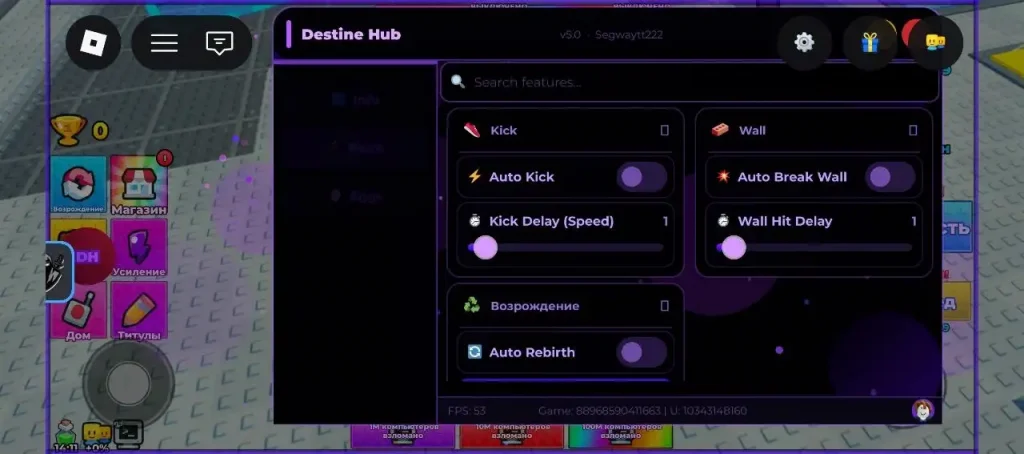Tap the green potion timer icon

65,435
